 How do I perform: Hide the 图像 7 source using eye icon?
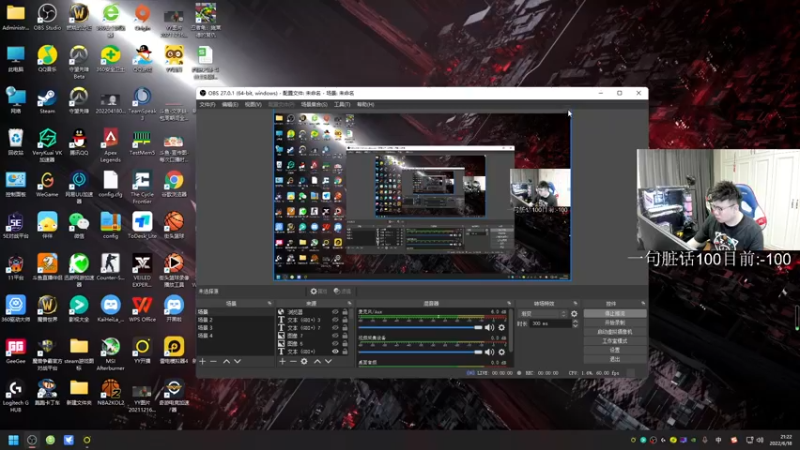pos(333,336)
